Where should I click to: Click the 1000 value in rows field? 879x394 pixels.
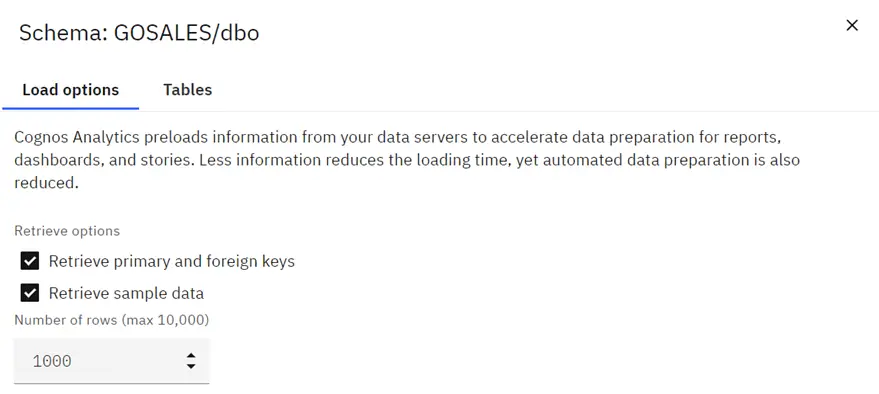click(x=52, y=361)
